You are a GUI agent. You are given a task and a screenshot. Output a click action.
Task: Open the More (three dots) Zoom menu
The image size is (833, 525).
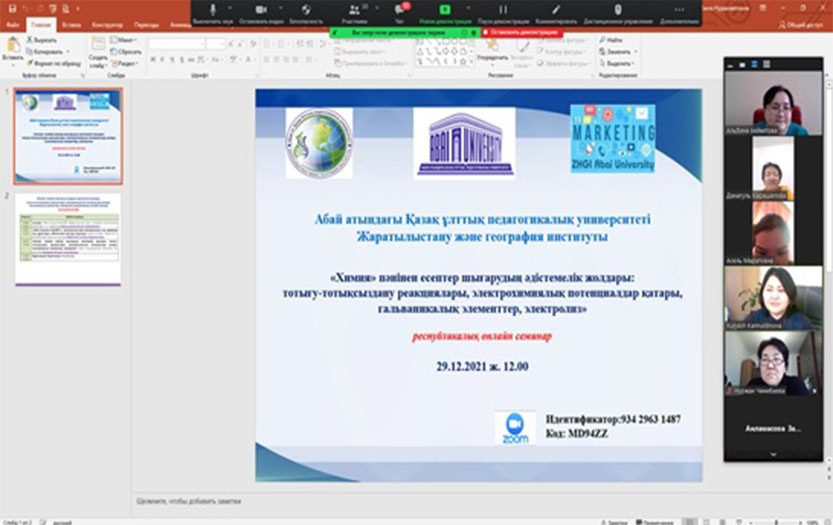click(679, 10)
